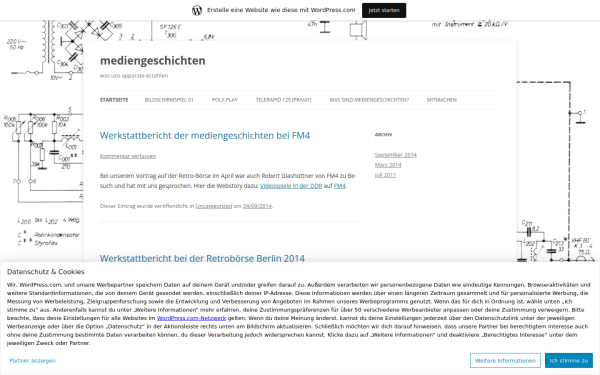
Task: Click 'Erstelle eine Website wie diese' banner text
Action: 281,10
